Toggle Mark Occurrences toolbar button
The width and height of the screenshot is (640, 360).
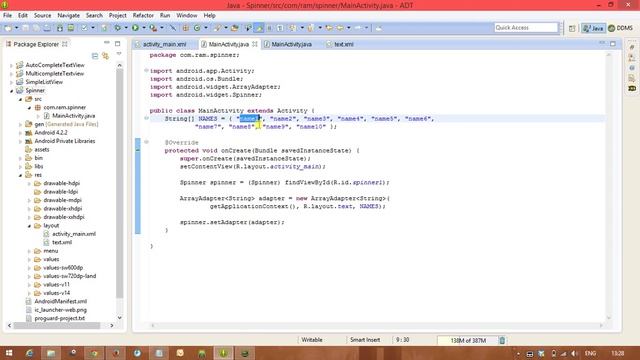[x=259, y=28]
